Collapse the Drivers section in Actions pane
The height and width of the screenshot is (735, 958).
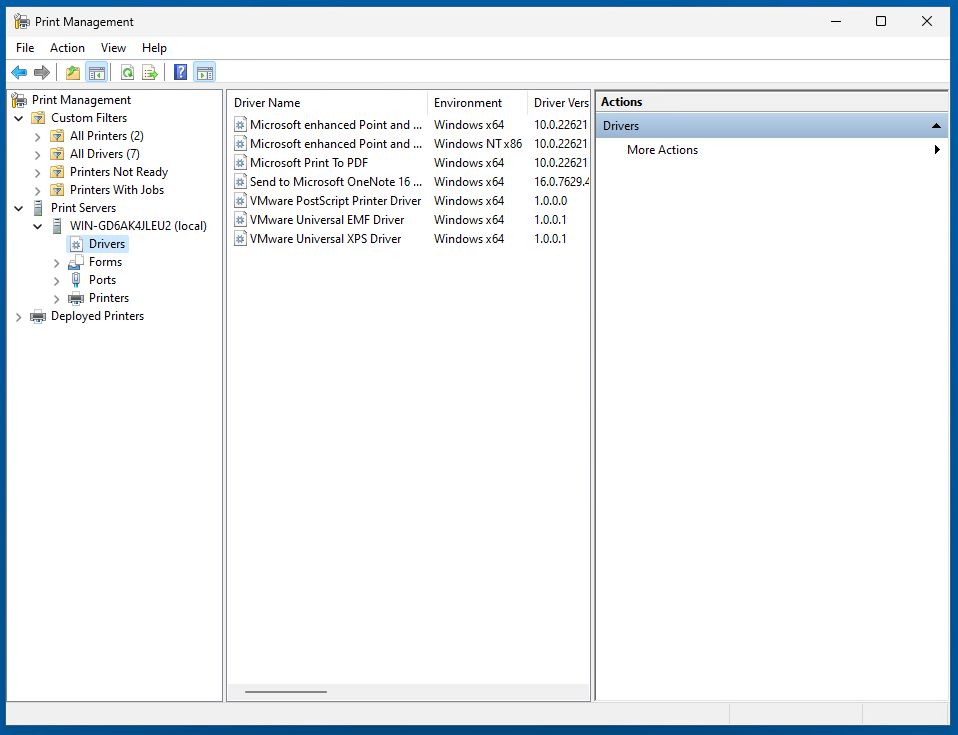(x=935, y=126)
